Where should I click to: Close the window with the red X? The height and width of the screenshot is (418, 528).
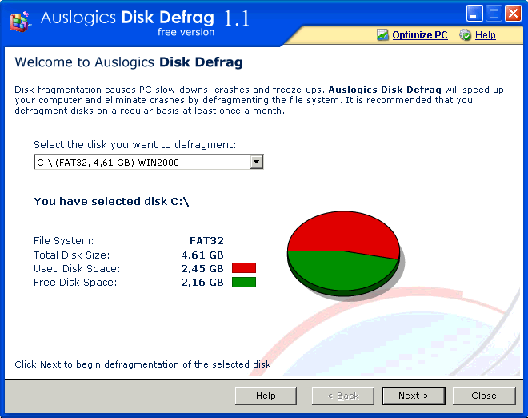pyautogui.click(x=513, y=14)
